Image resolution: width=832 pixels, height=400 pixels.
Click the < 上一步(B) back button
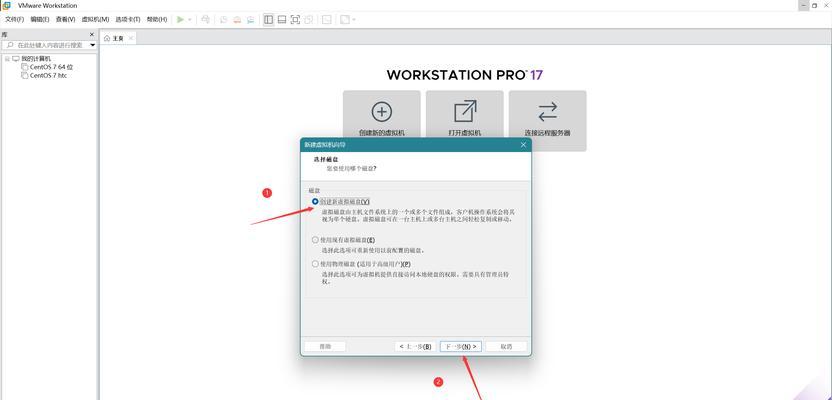point(415,346)
